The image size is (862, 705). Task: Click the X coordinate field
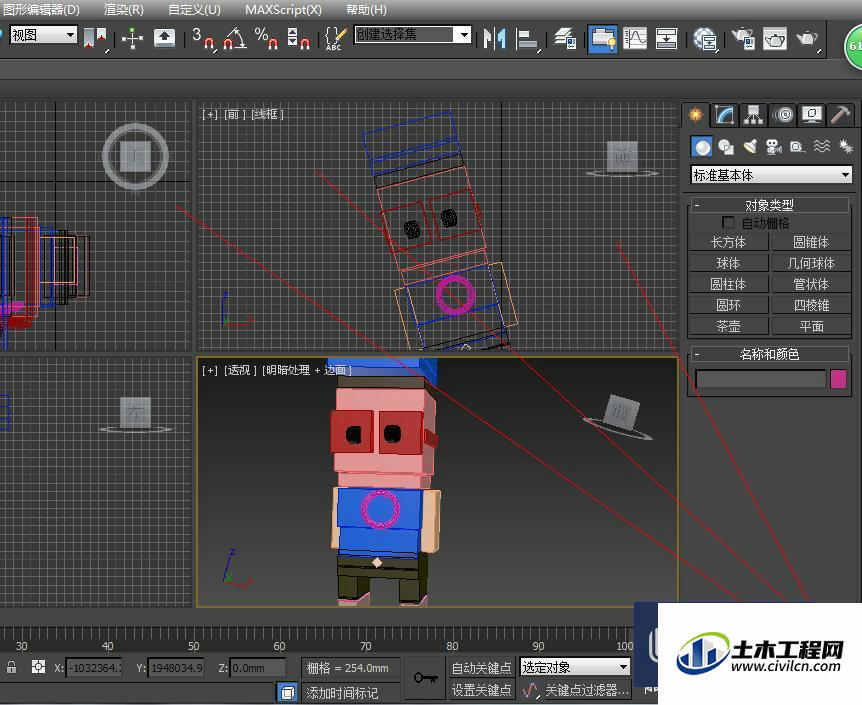(x=93, y=668)
